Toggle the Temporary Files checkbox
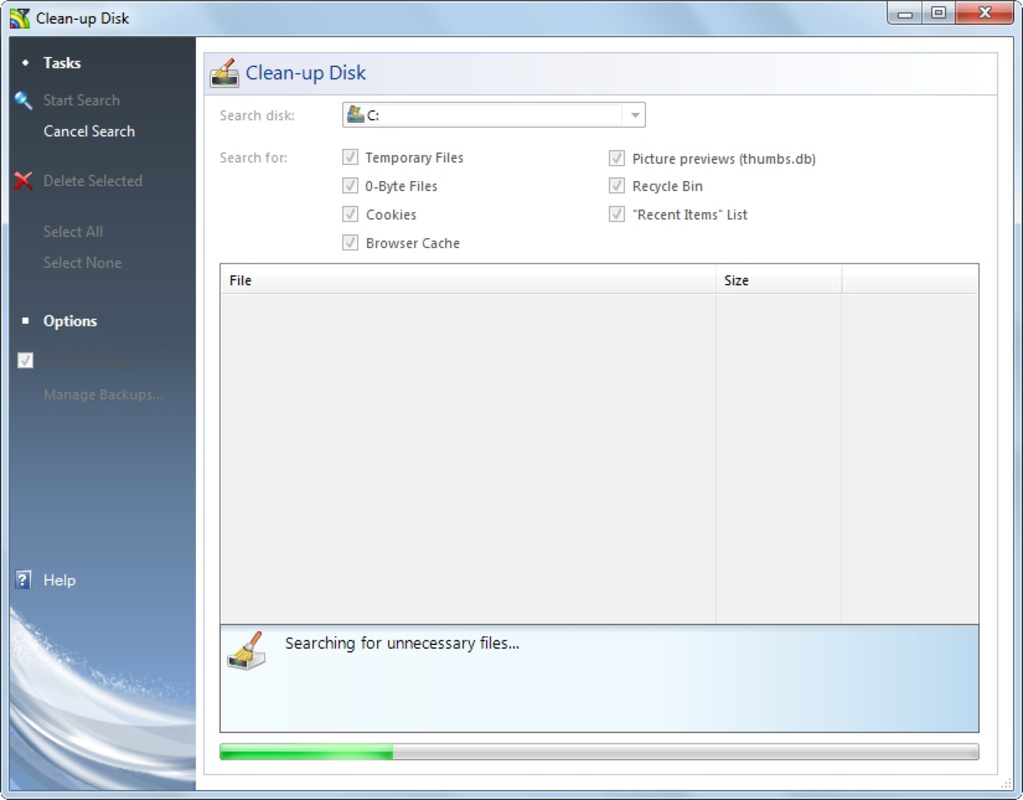Image resolution: width=1023 pixels, height=800 pixels. click(x=350, y=157)
